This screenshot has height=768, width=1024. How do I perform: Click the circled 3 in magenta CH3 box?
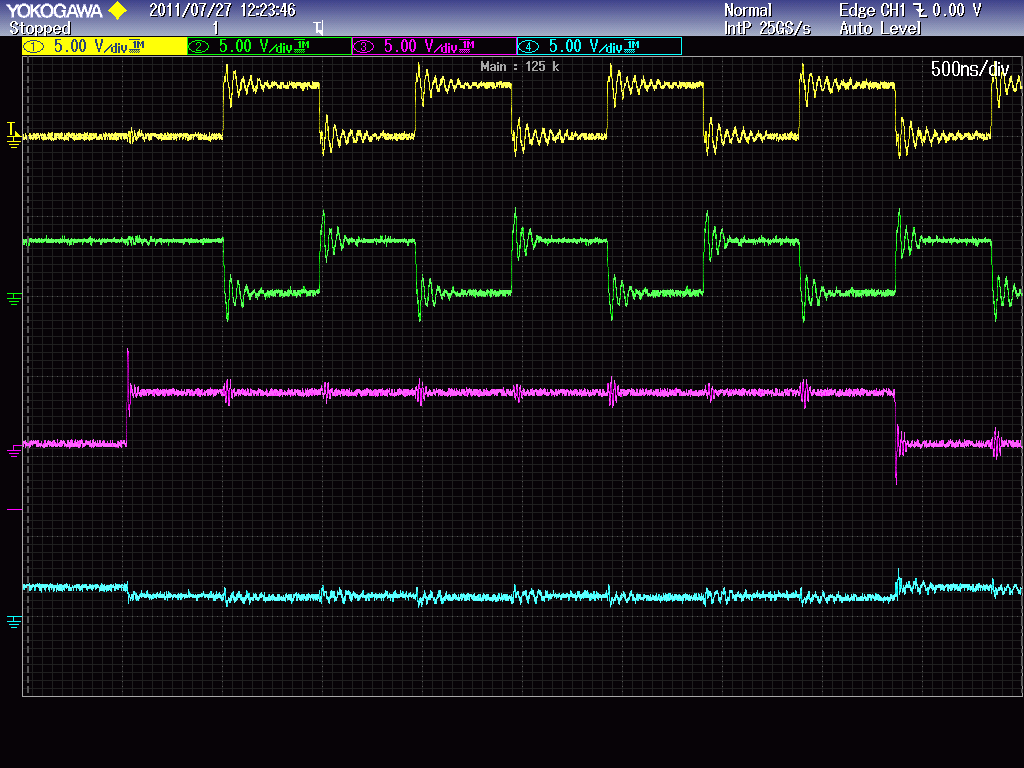[364, 46]
